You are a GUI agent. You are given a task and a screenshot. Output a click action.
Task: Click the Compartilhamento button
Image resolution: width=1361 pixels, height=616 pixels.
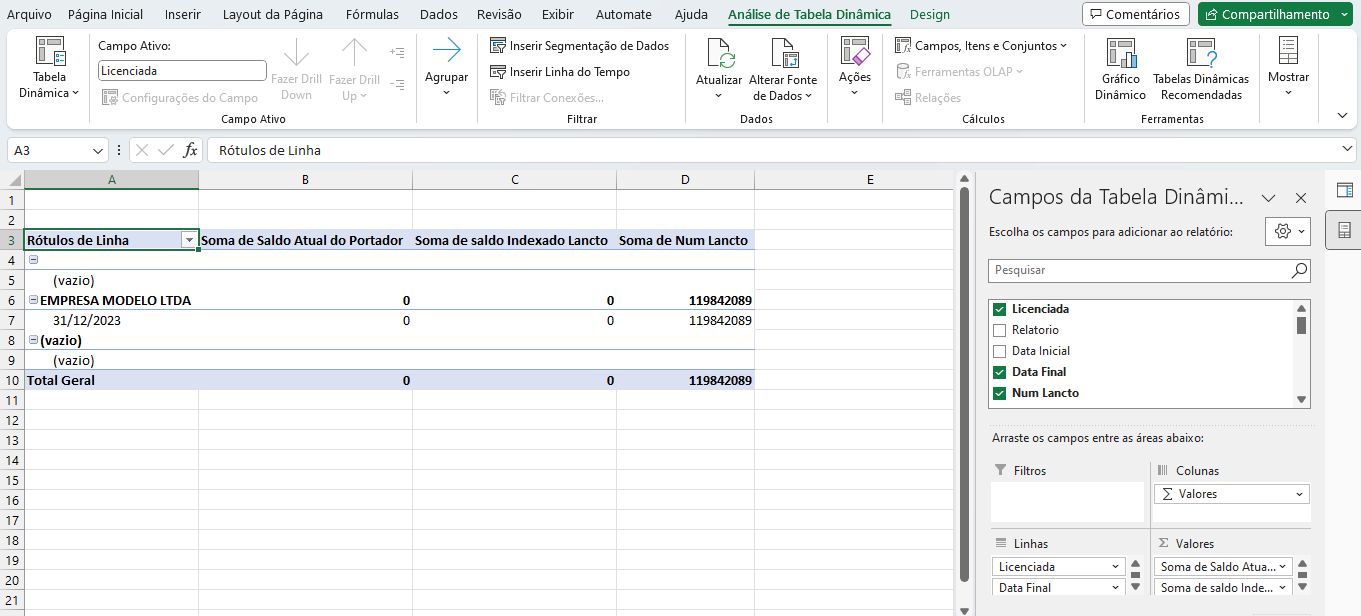point(1277,14)
